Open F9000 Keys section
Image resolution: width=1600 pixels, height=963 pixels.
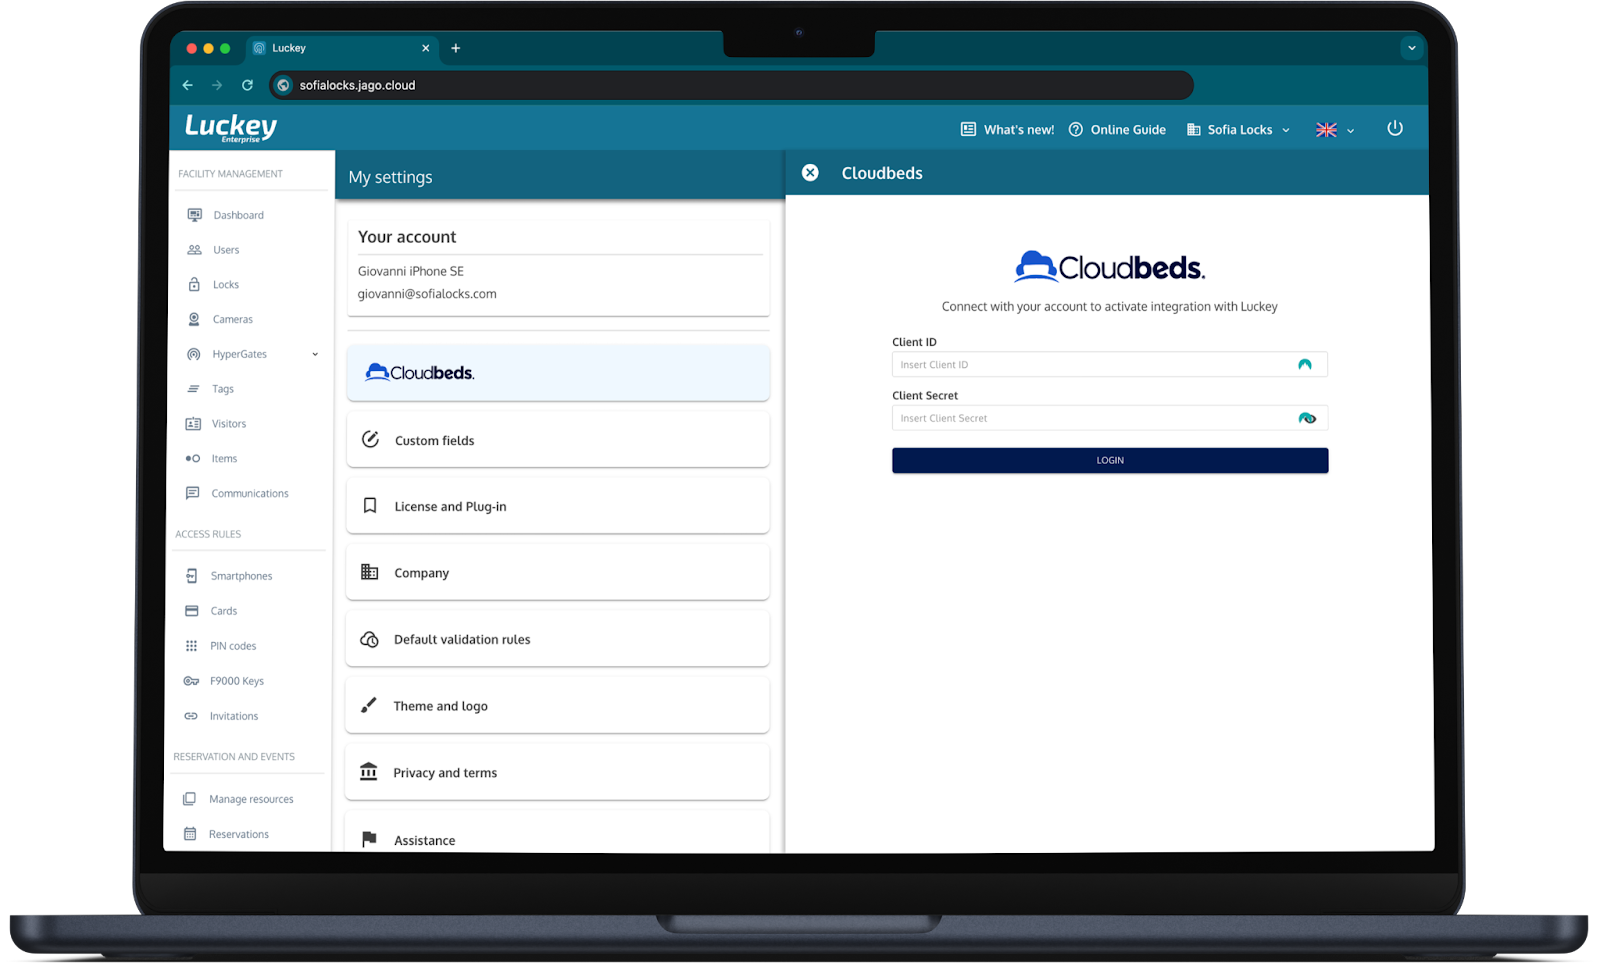click(x=237, y=681)
